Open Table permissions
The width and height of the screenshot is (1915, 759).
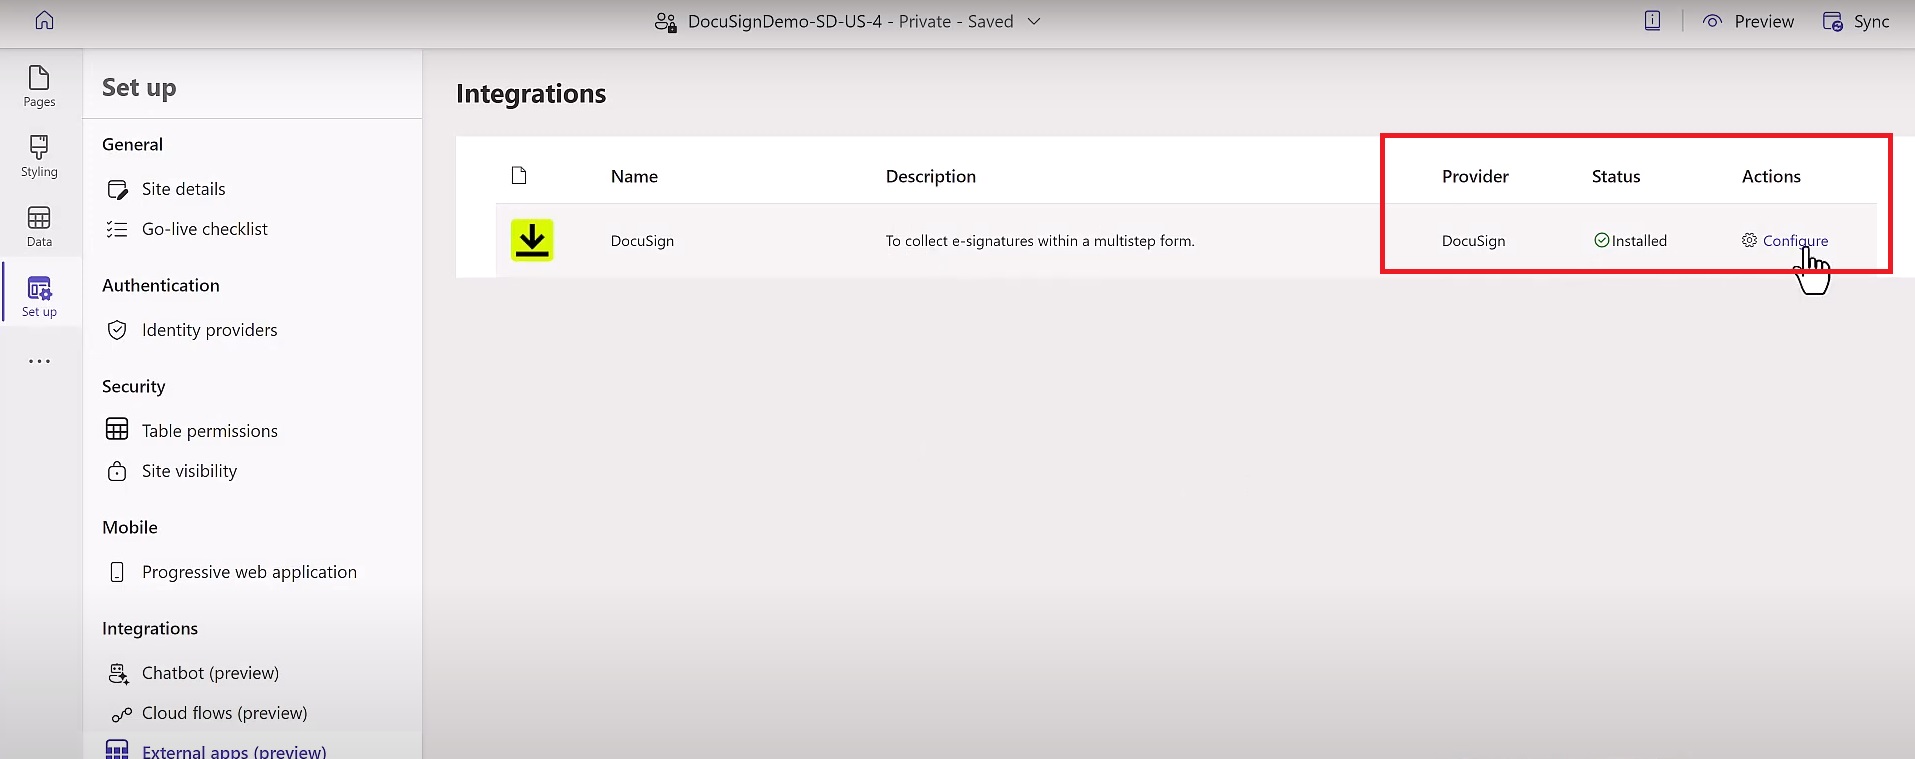pyautogui.click(x=209, y=431)
